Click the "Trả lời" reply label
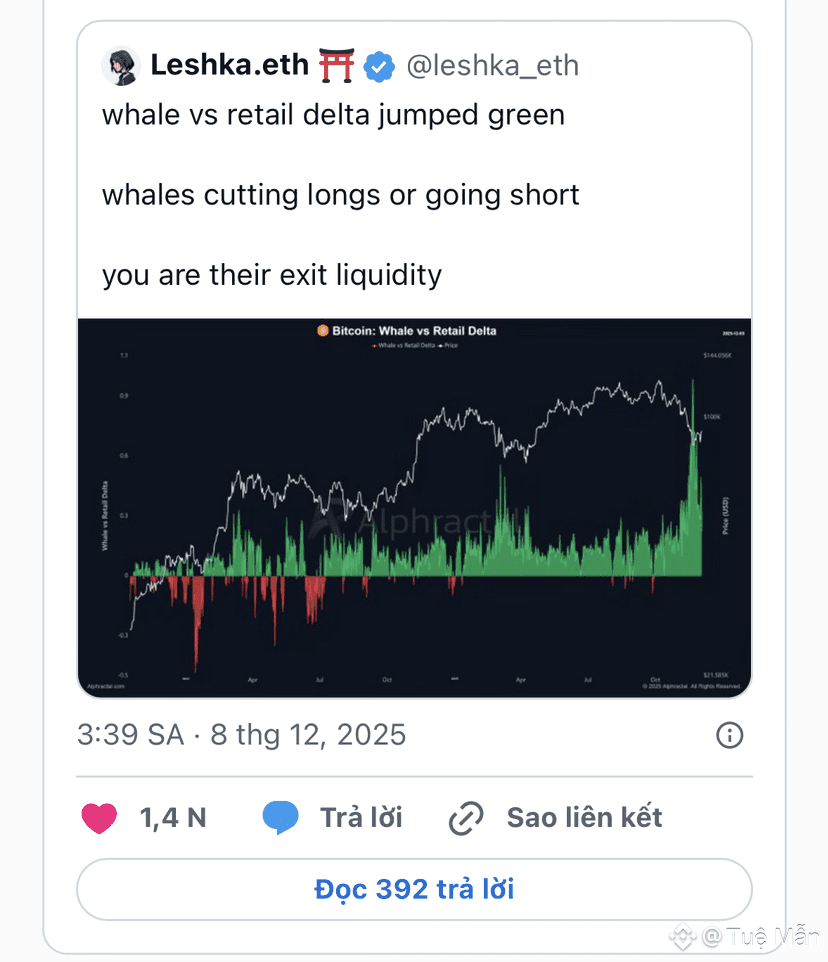The image size is (828, 962). 361,818
